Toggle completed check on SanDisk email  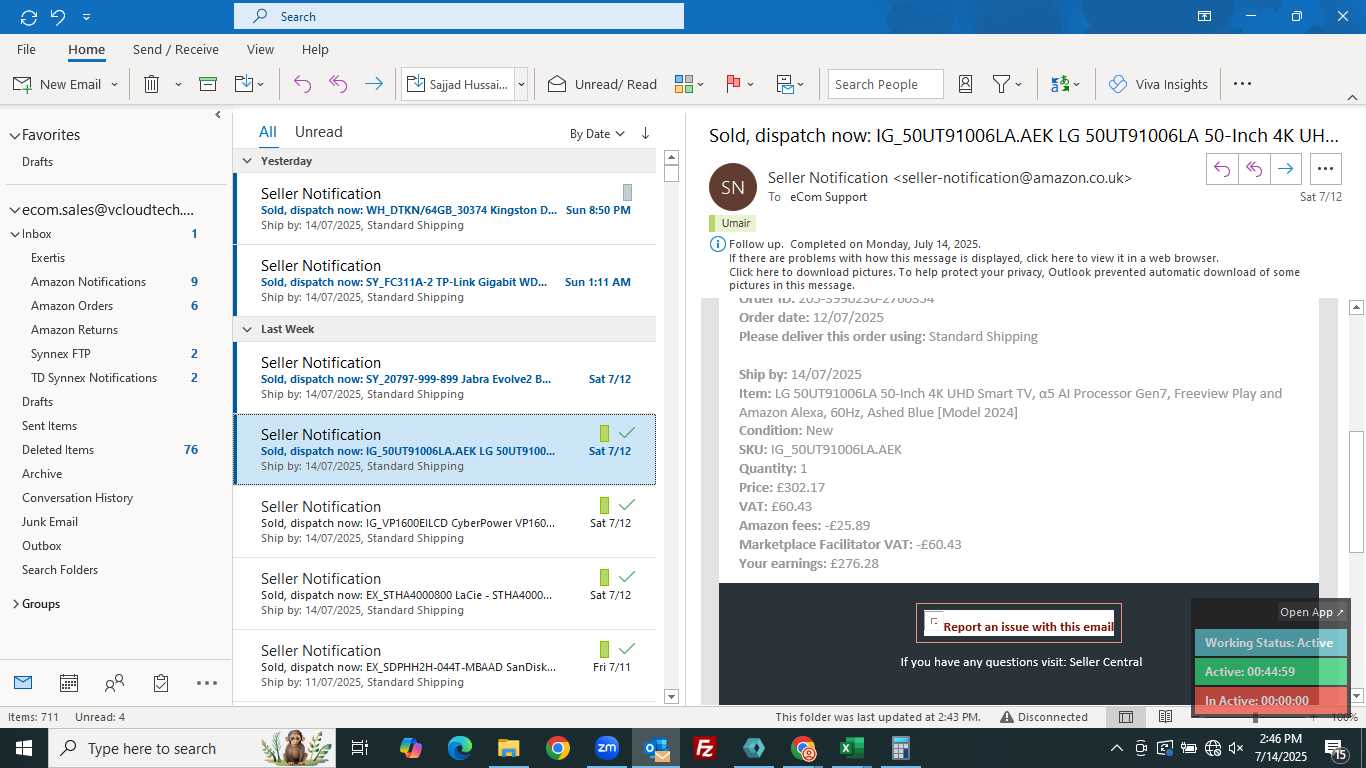click(x=627, y=649)
